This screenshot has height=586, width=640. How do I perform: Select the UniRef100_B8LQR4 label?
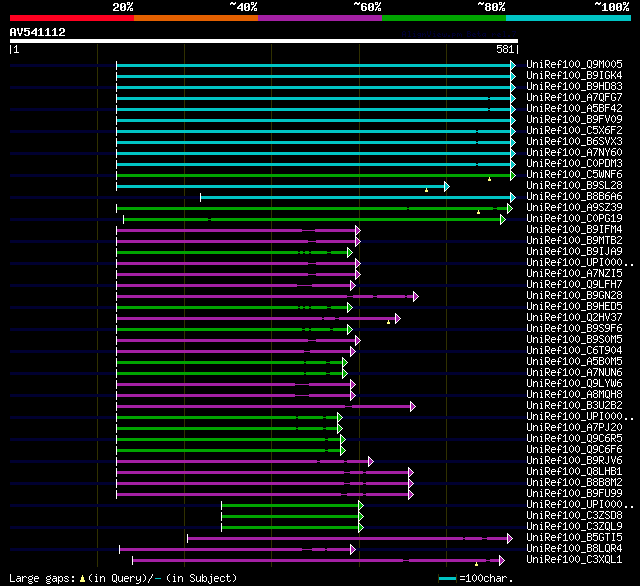(x=574, y=549)
